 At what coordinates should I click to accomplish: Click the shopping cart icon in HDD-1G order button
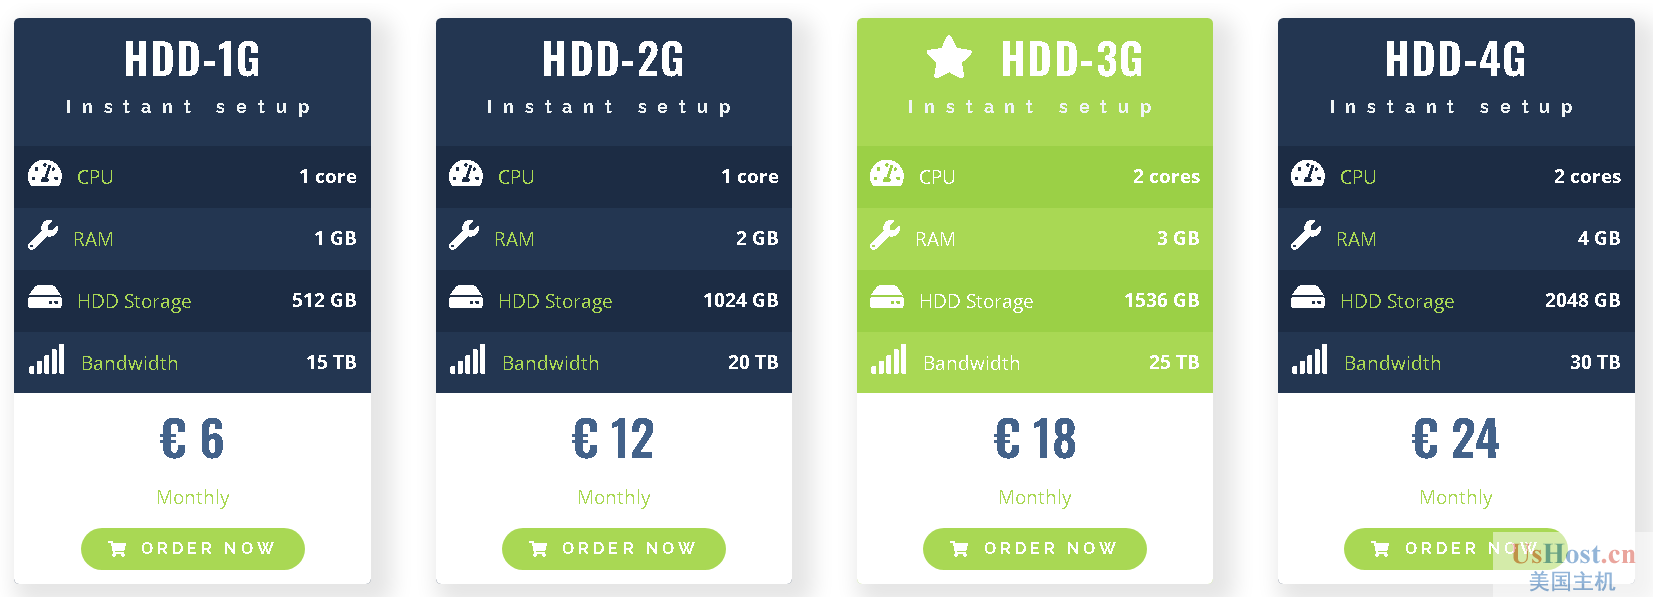117,549
